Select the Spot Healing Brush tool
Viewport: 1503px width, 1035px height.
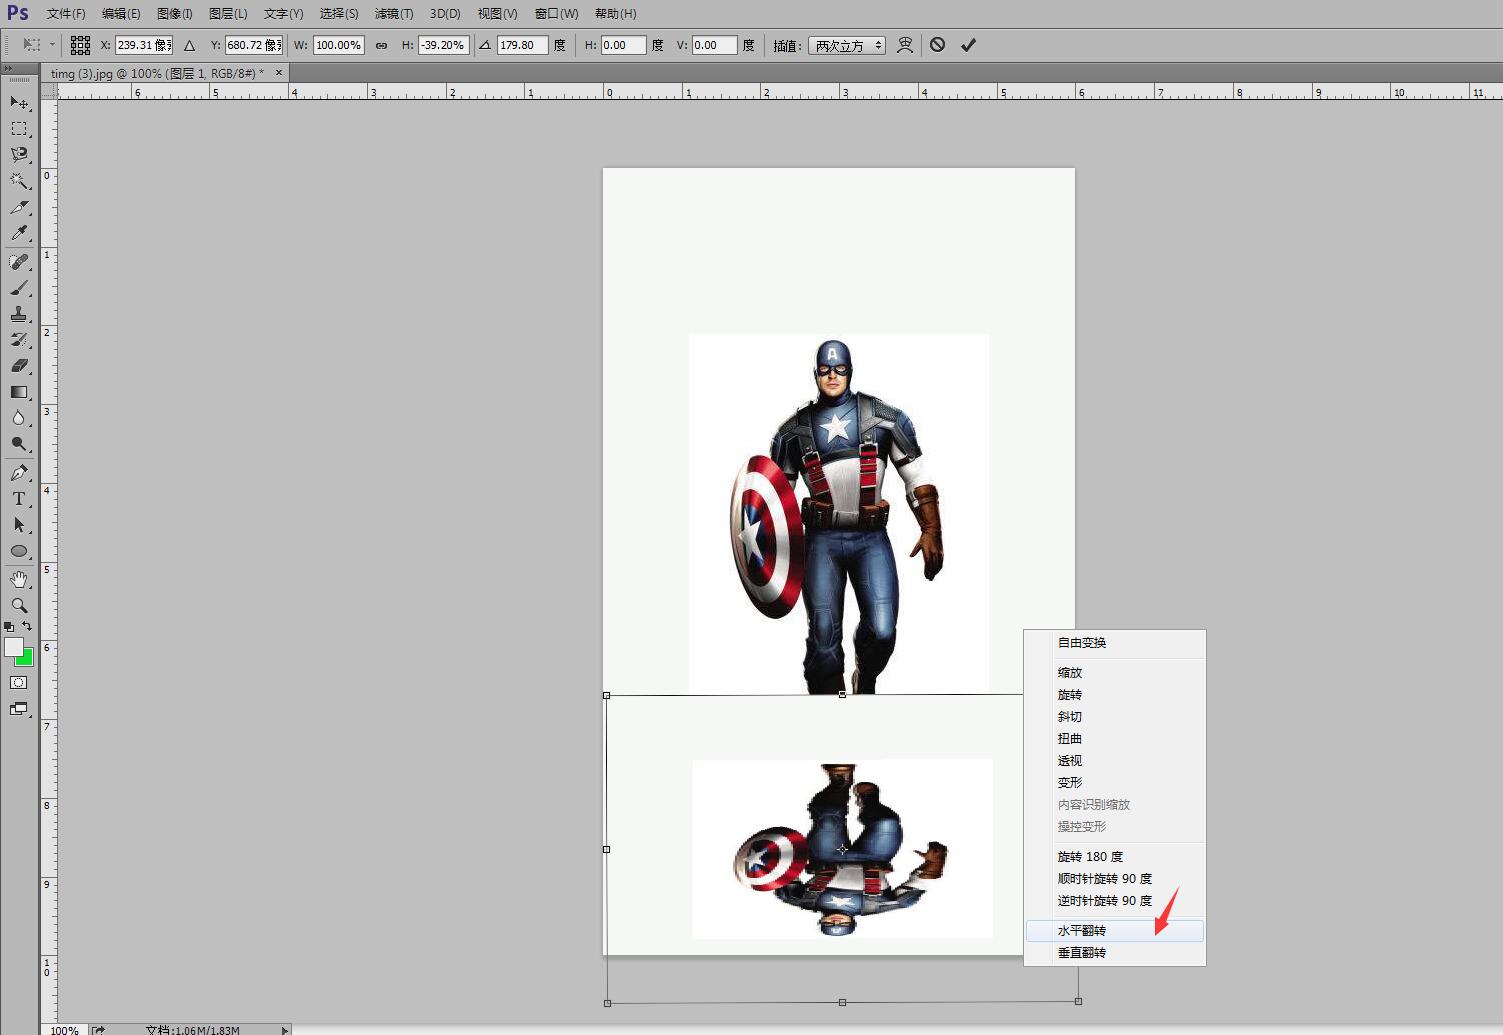[19, 261]
